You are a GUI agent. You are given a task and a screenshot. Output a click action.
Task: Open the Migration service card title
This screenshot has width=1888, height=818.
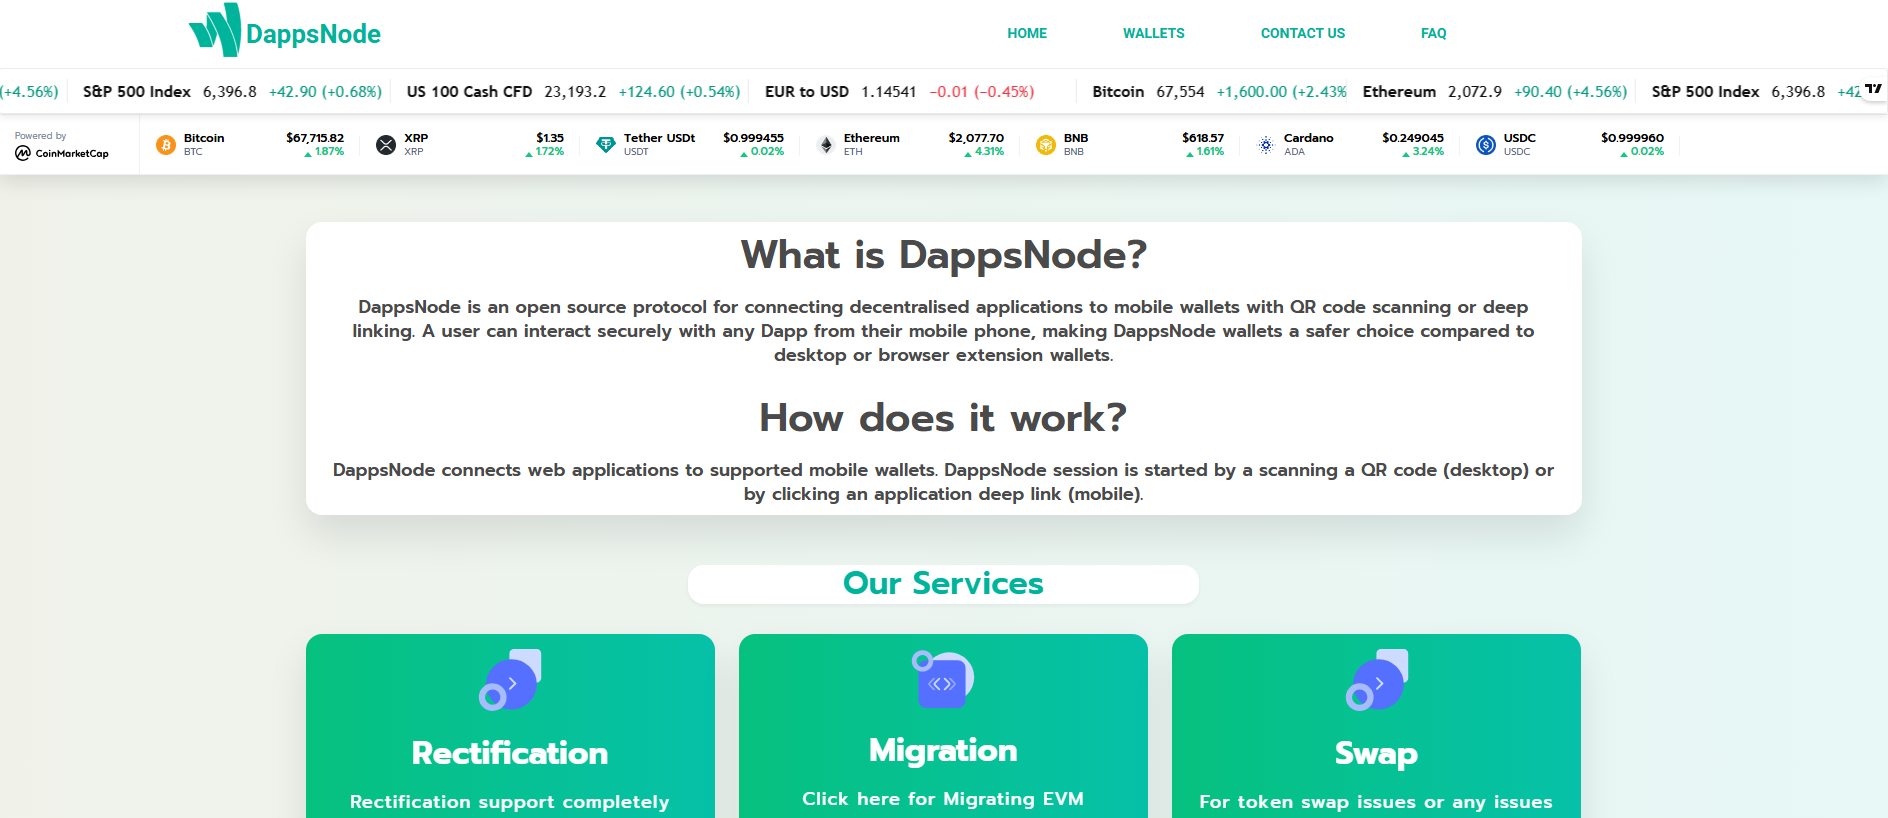coord(943,750)
